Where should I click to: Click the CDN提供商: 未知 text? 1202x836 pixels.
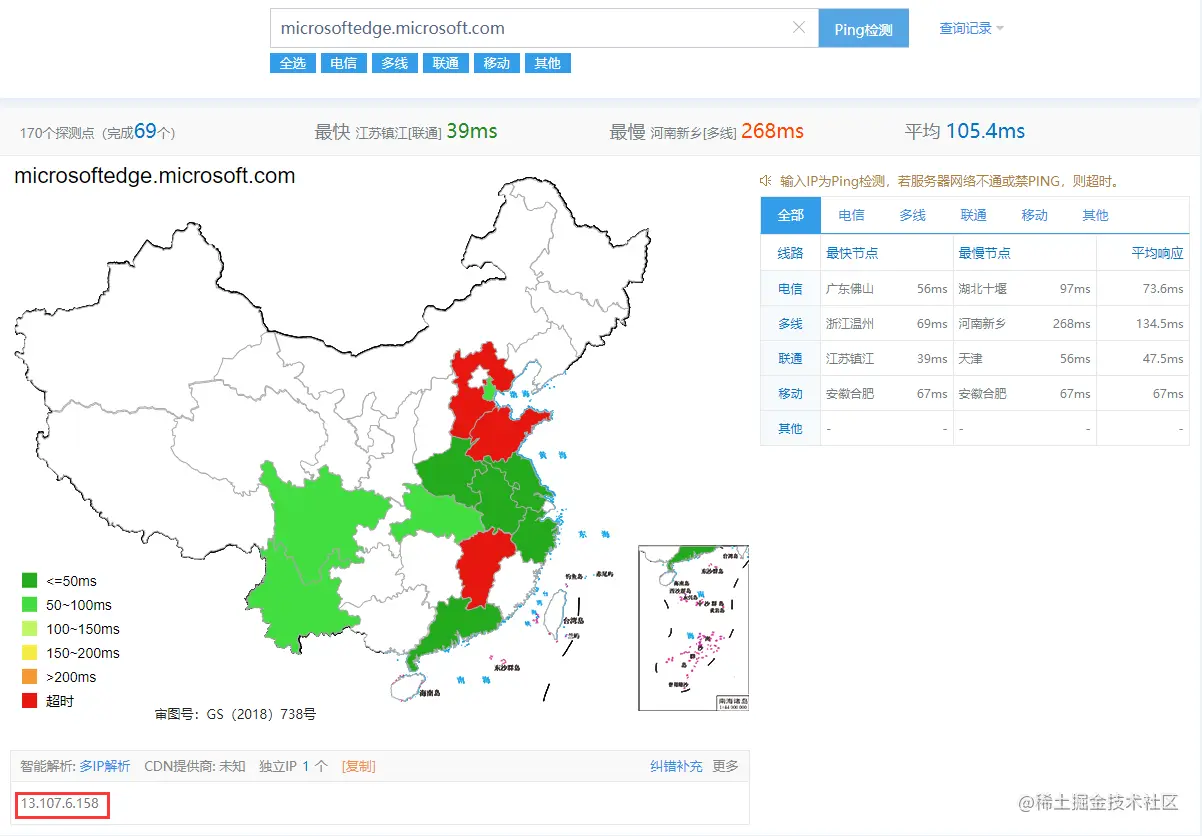[x=195, y=766]
